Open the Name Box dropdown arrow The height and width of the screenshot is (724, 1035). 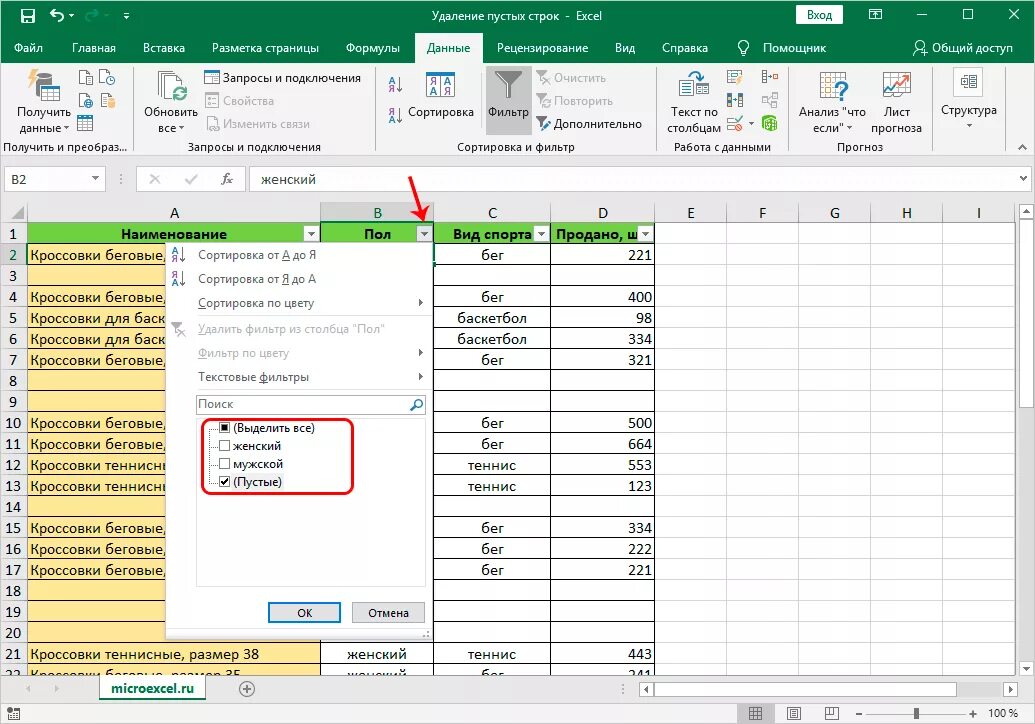pyautogui.click(x=96, y=179)
